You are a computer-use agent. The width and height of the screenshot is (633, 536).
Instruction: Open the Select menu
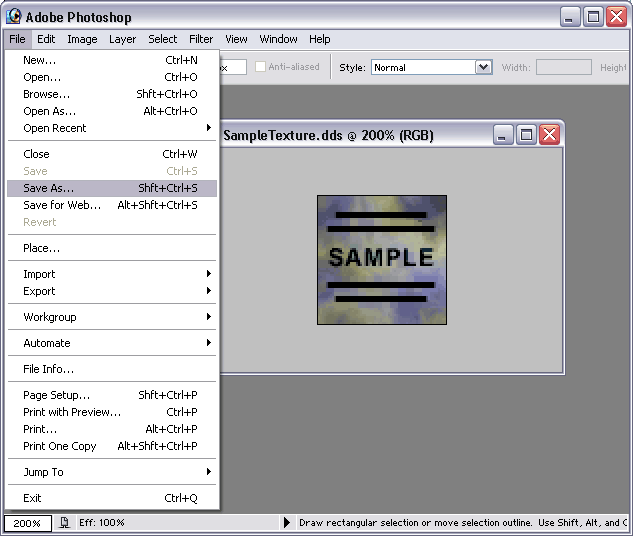(162, 39)
